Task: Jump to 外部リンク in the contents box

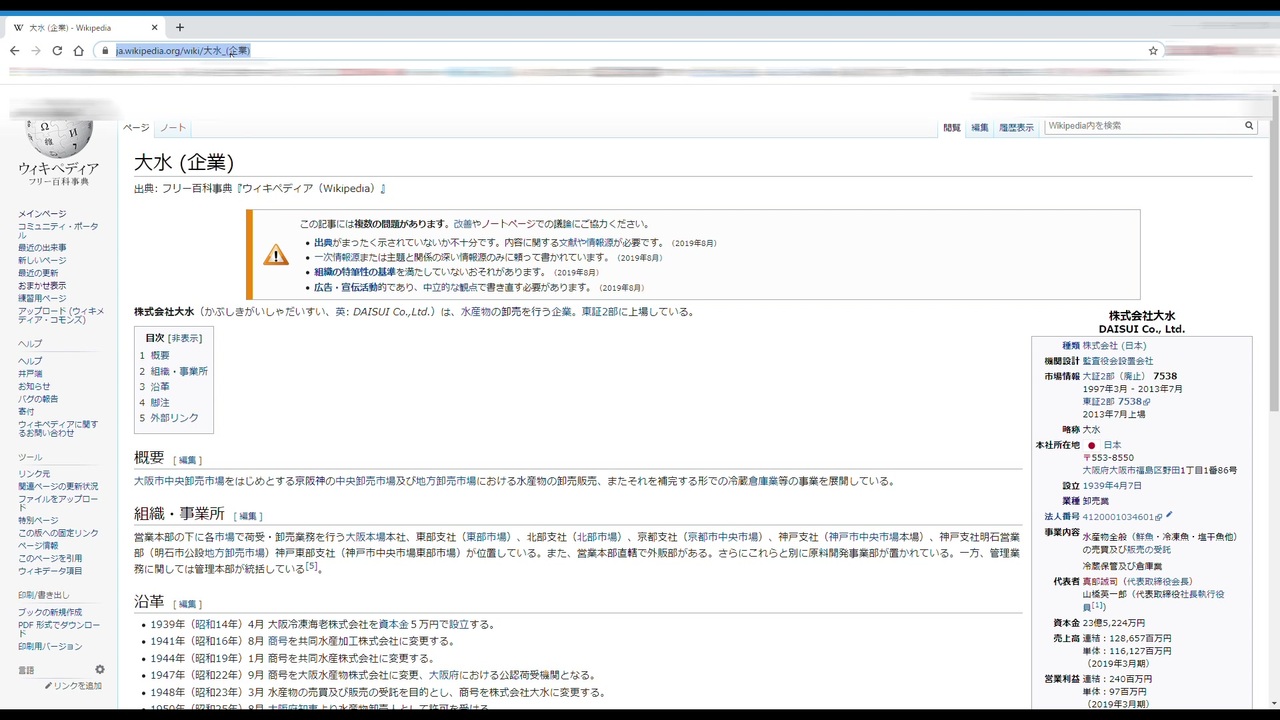Action: pyautogui.click(x=175, y=418)
